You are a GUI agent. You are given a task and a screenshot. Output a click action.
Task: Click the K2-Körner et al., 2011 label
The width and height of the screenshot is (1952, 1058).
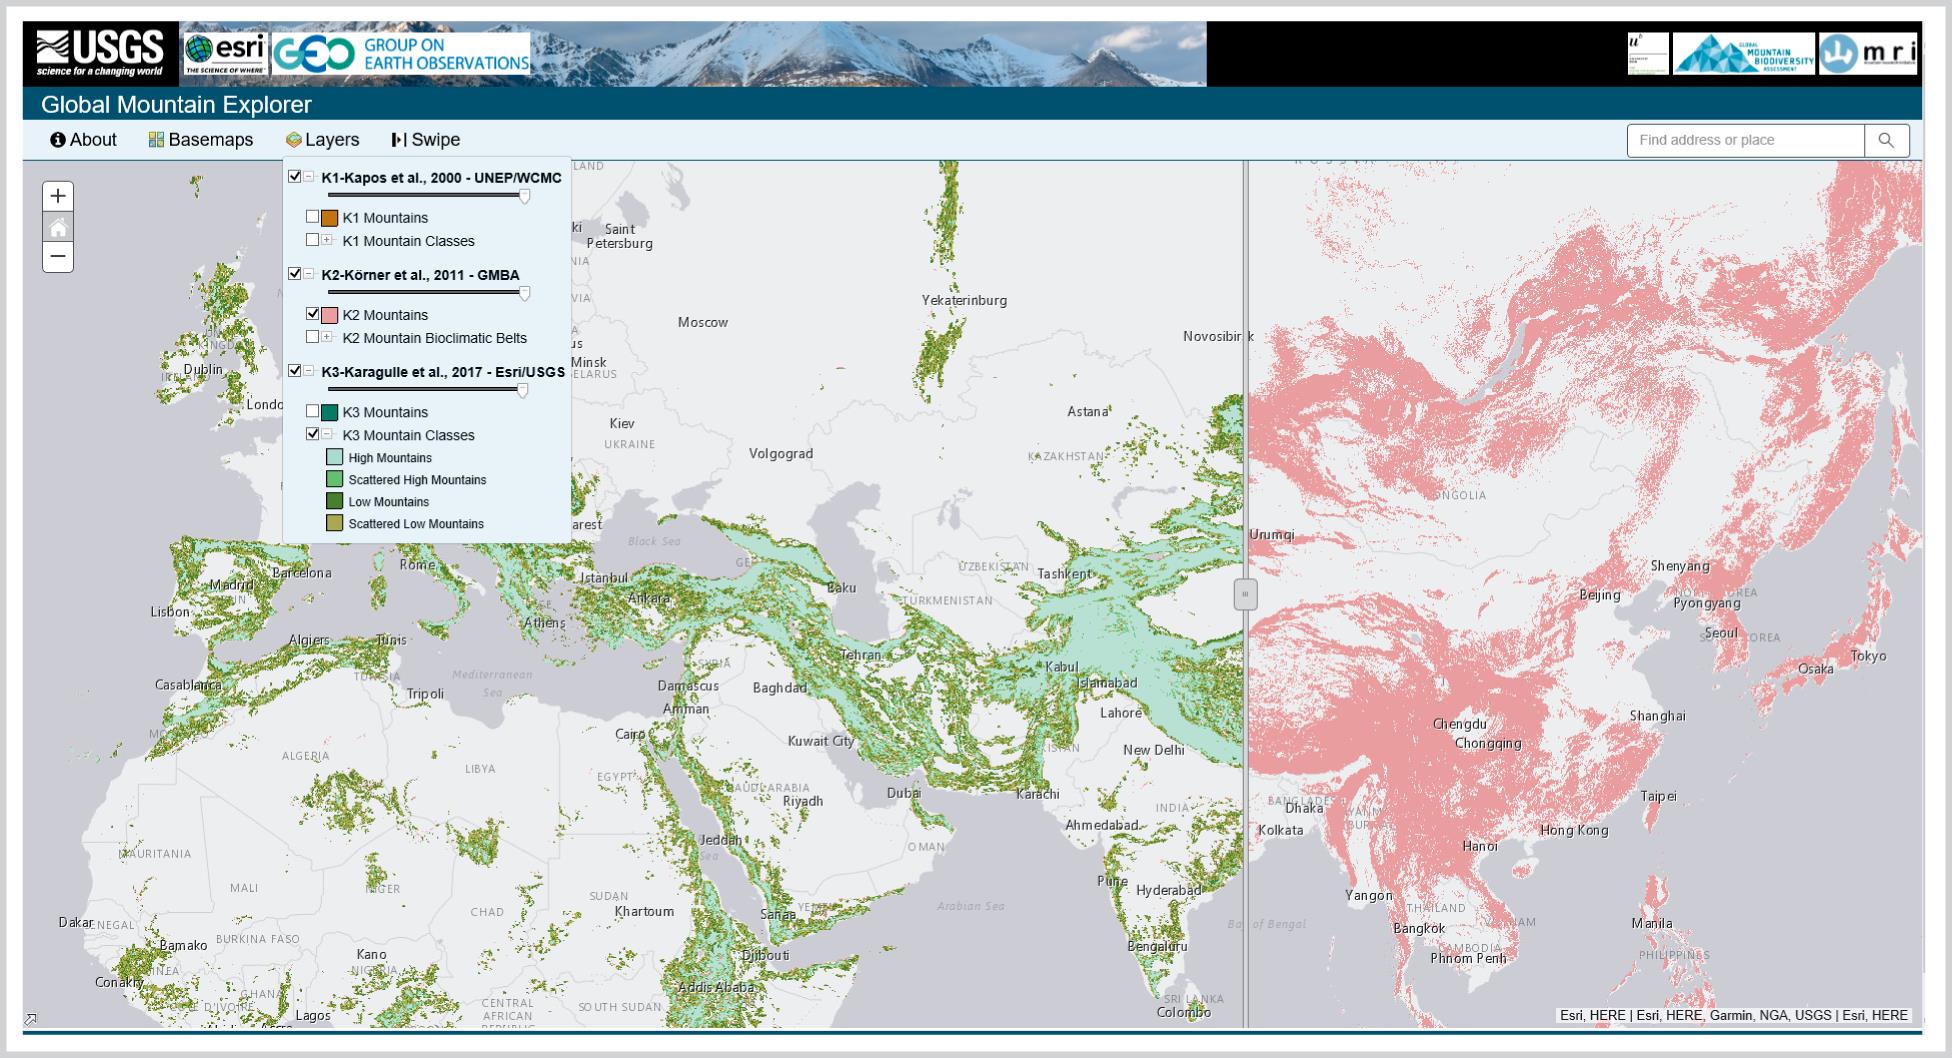coord(420,275)
